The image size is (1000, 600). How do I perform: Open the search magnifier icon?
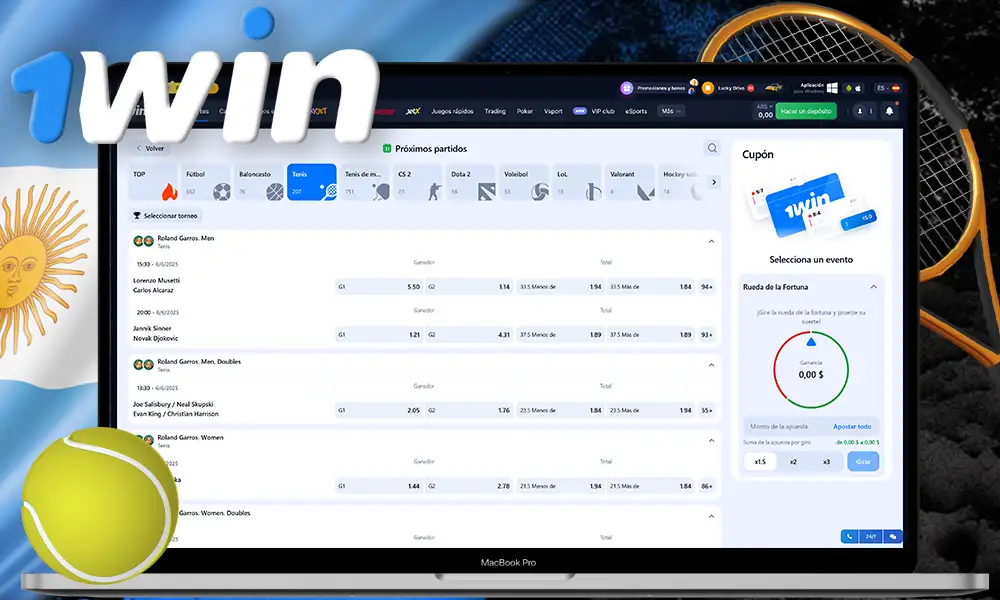click(x=712, y=147)
